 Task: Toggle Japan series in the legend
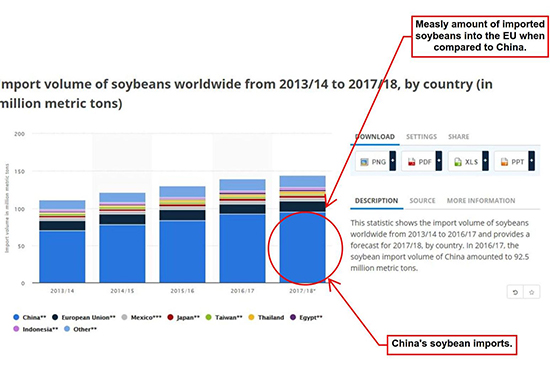pyautogui.click(x=183, y=318)
